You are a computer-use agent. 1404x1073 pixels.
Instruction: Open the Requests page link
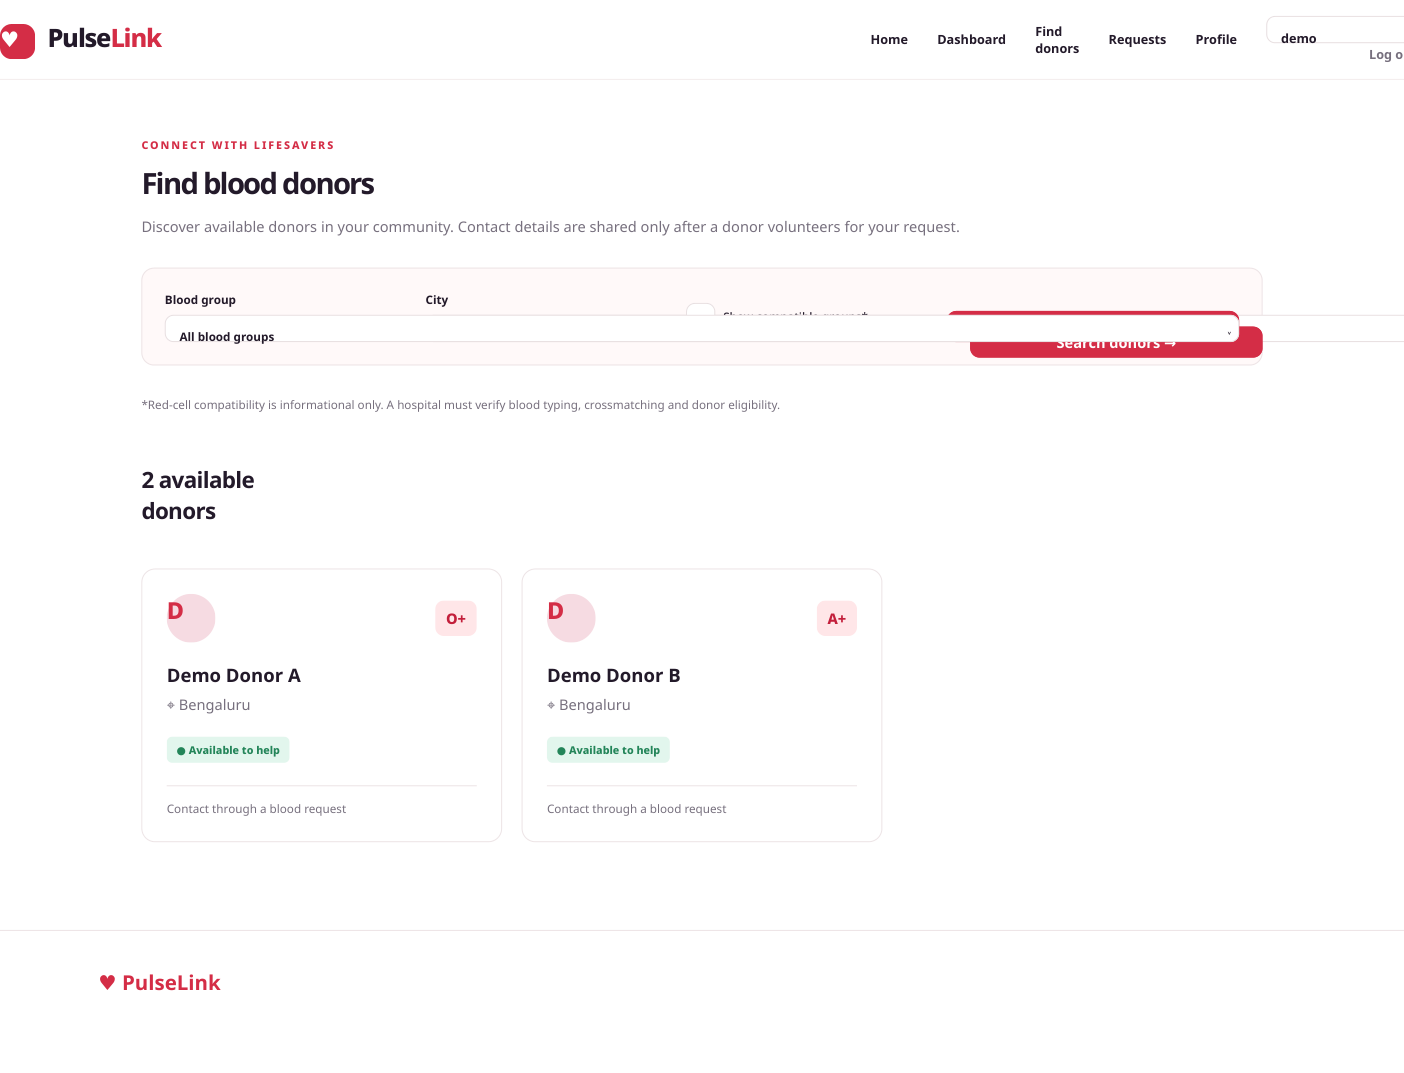(1137, 40)
